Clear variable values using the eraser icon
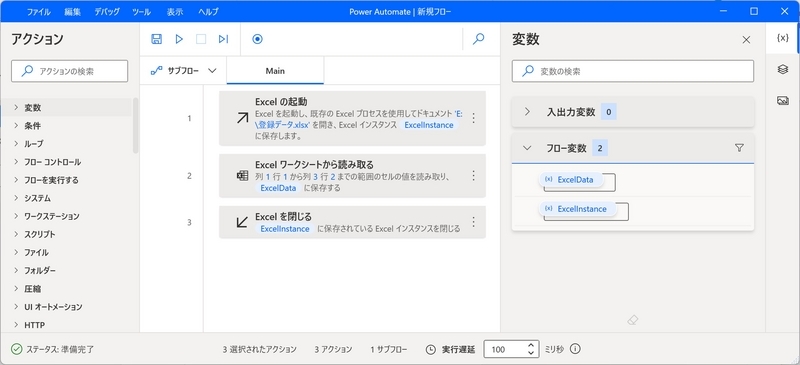 tap(633, 321)
